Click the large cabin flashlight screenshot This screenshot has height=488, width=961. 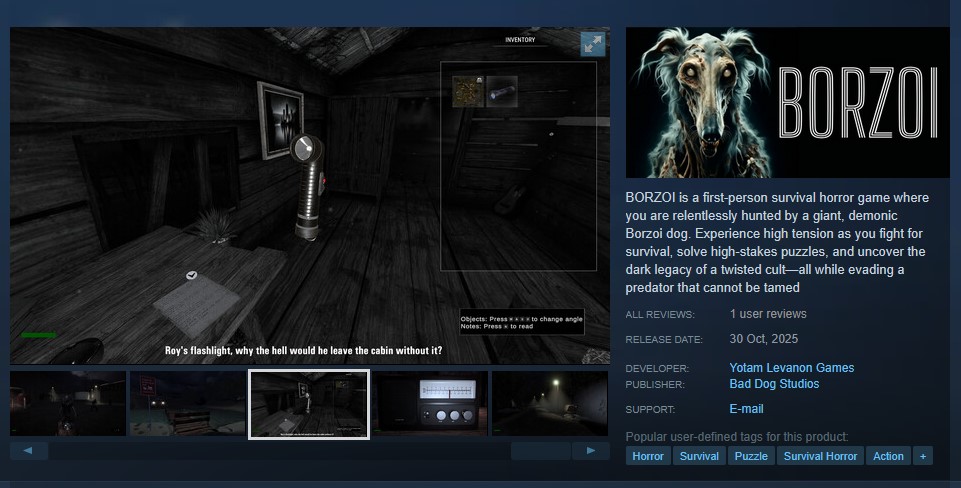click(310, 196)
